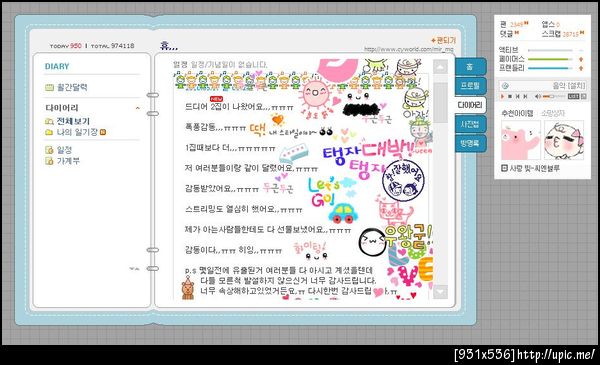Open the 방명록 tab
Viewport: 600px width, 365px height.
click(470, 143)
